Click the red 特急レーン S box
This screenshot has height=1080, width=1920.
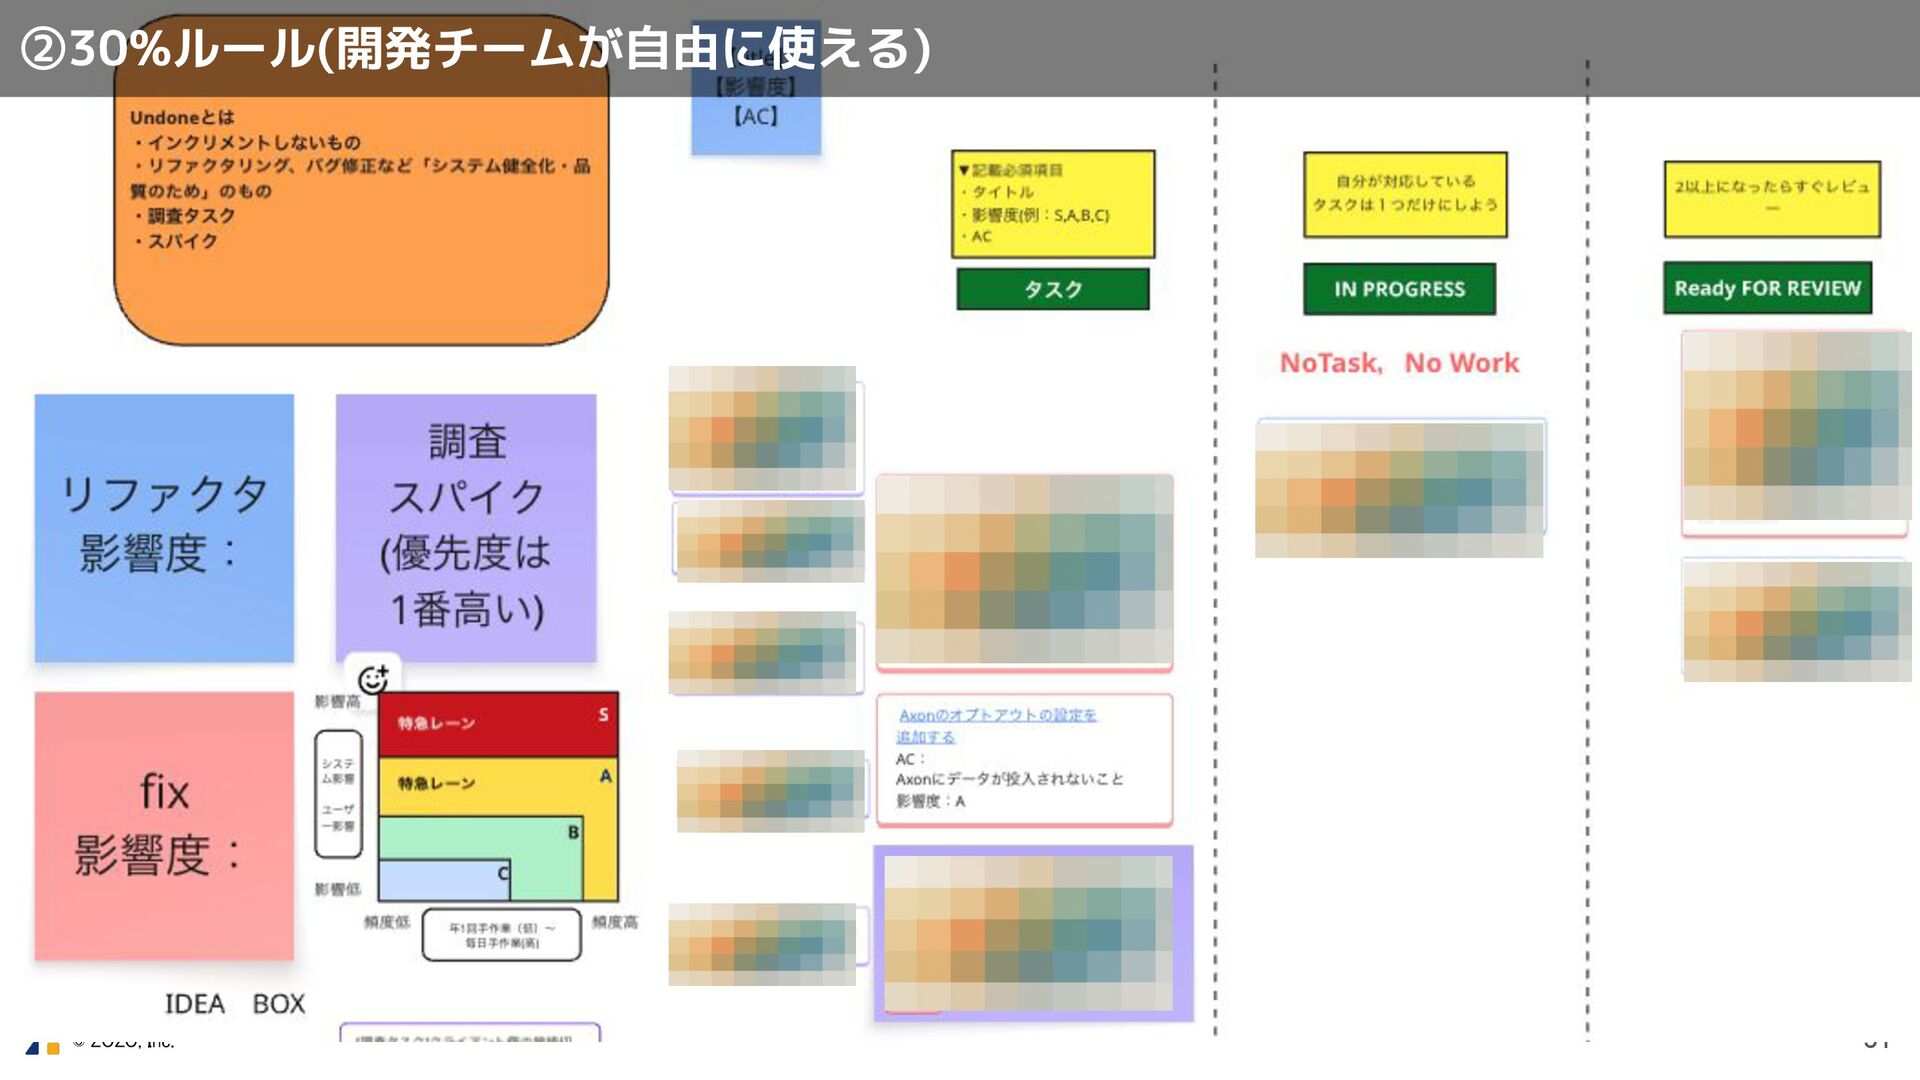(497, 723)
